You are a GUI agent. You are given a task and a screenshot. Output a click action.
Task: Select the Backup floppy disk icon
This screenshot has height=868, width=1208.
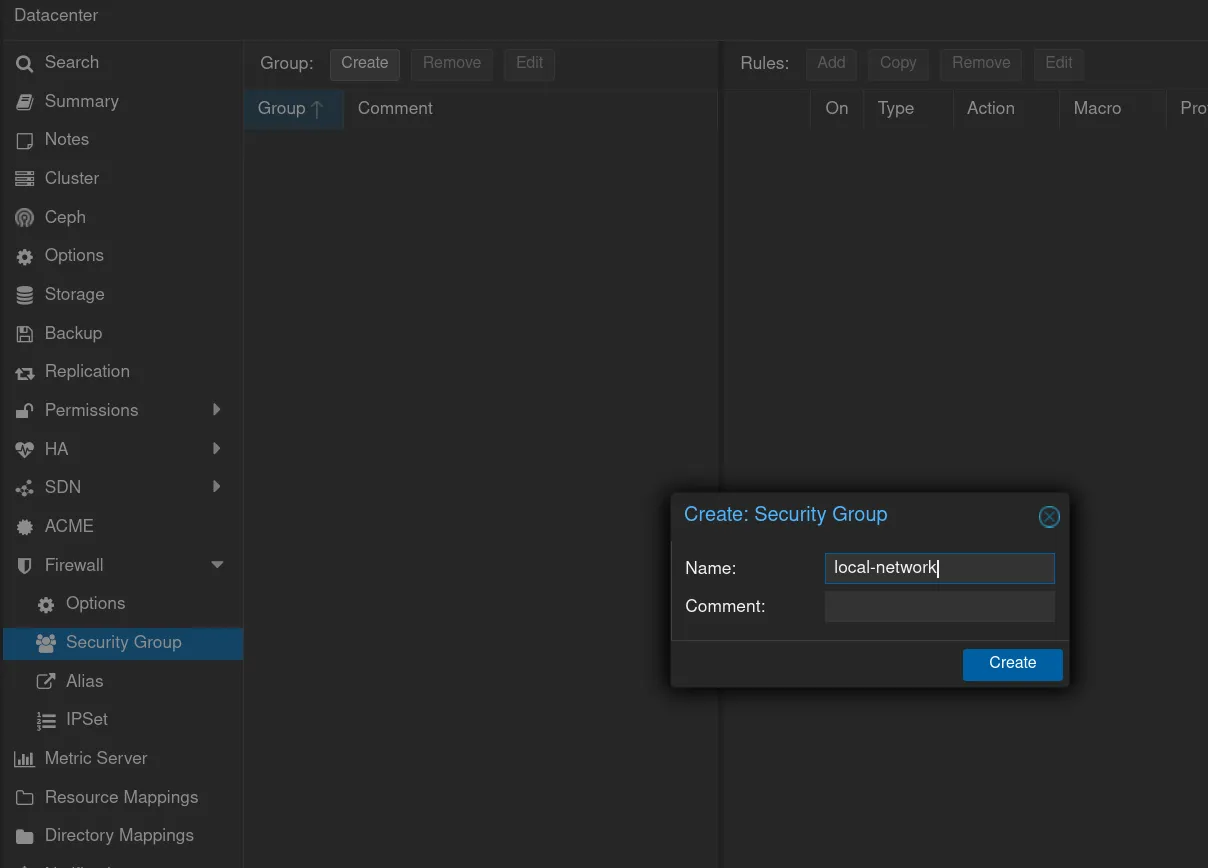pyautogui.click(x=25, y=334)
